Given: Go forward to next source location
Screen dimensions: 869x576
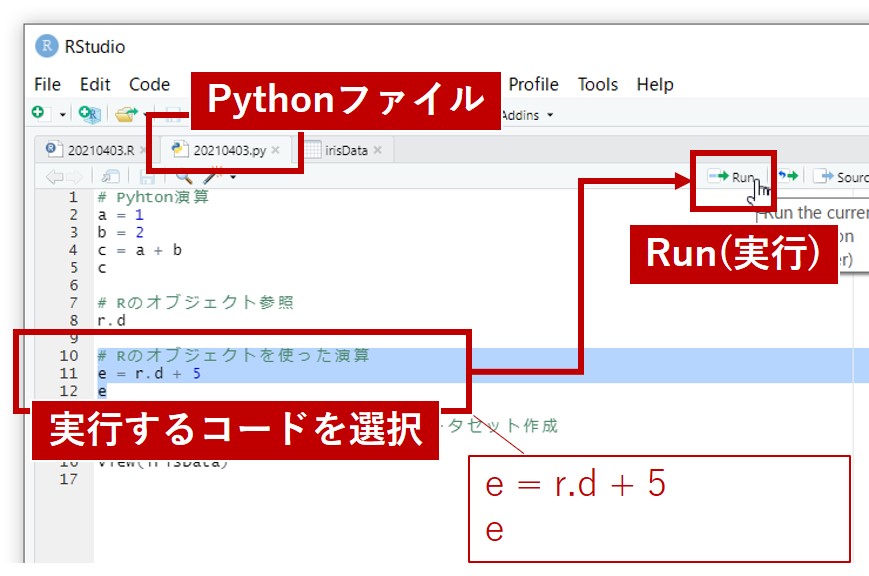Looking at the screenshot, I should [74, 177].
